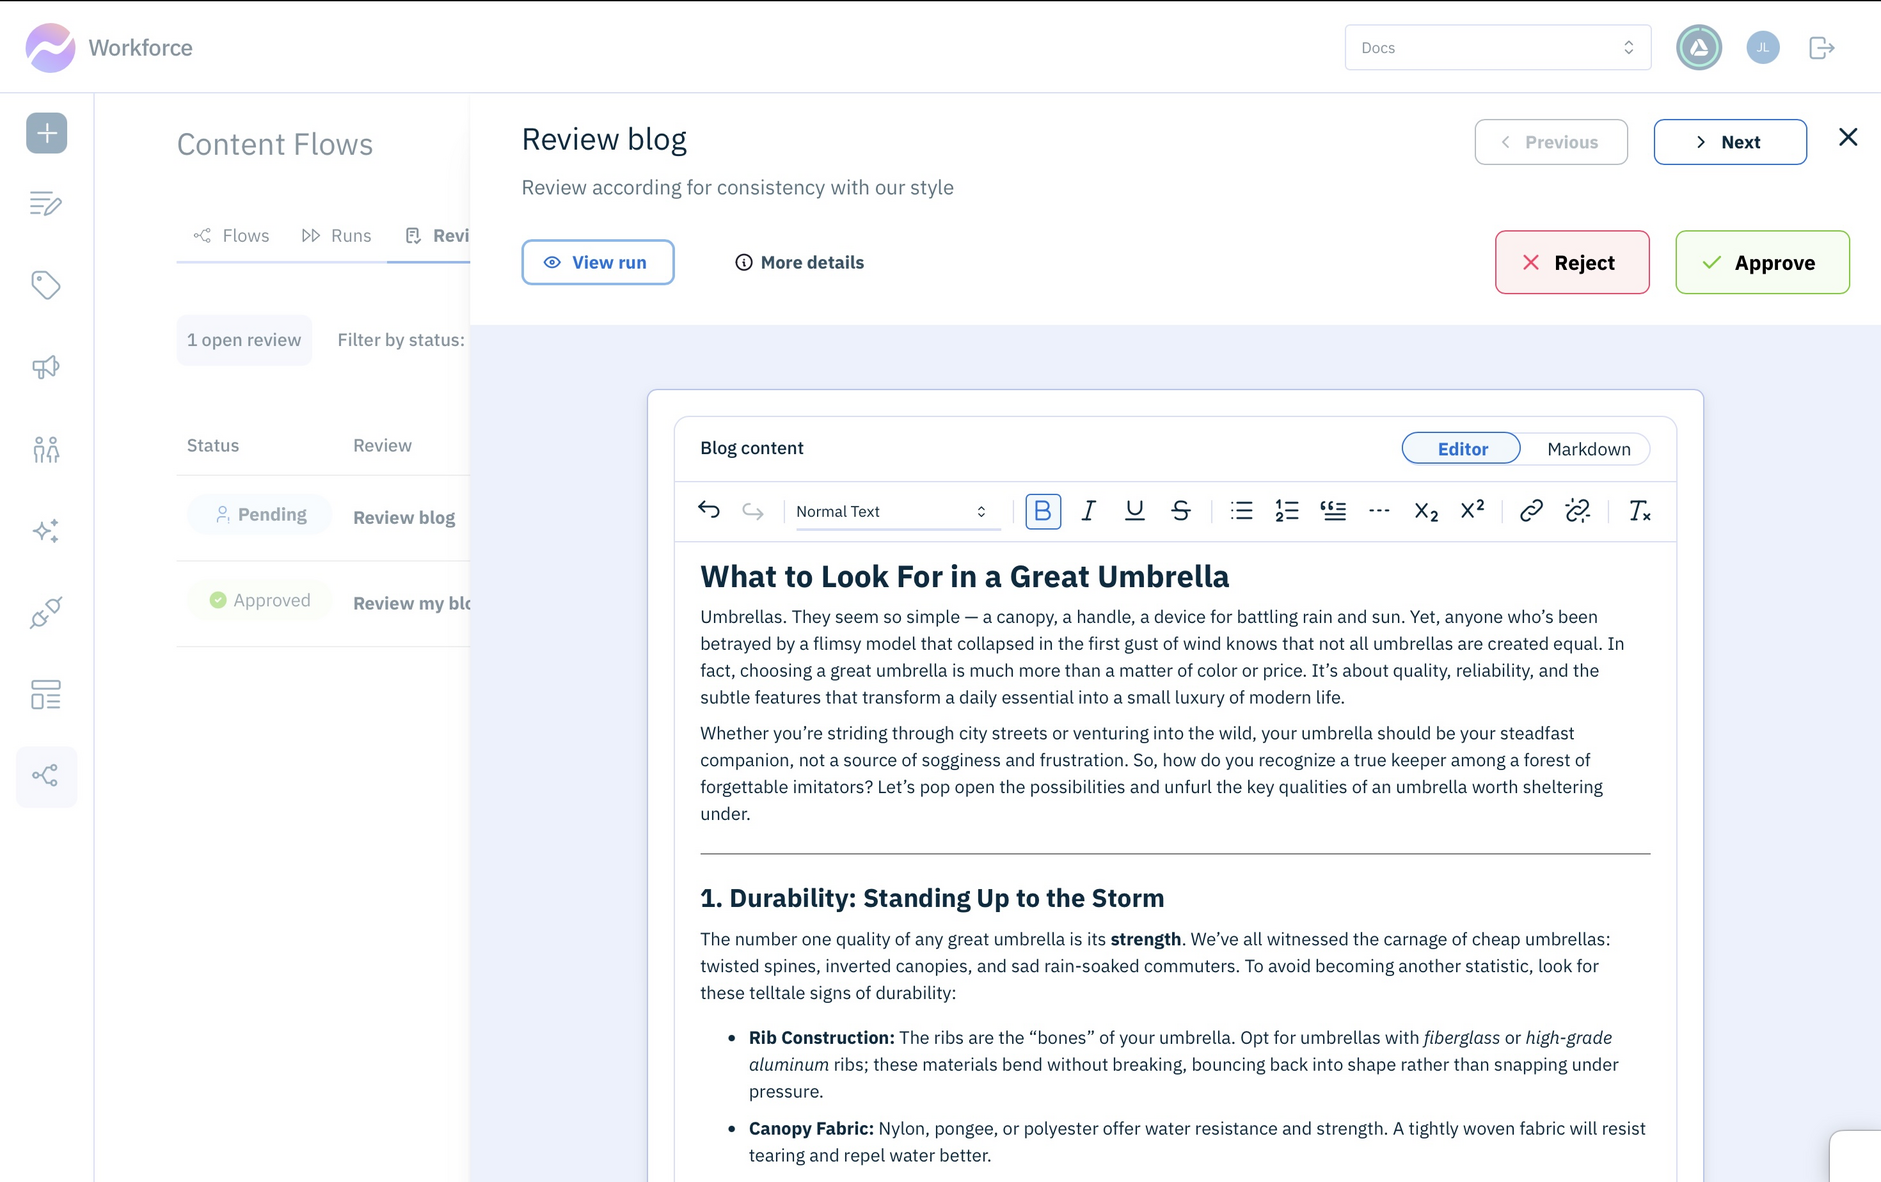Clear text formatting with the Tx icon
Screen dimensions: 1881x1182
pos(1639,510)
